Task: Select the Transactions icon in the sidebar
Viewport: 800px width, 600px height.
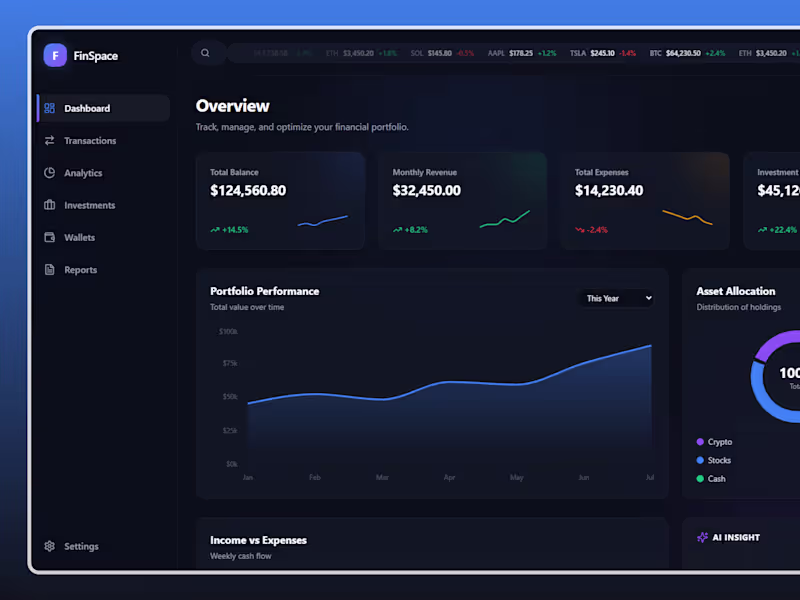Action: point(50,140)
